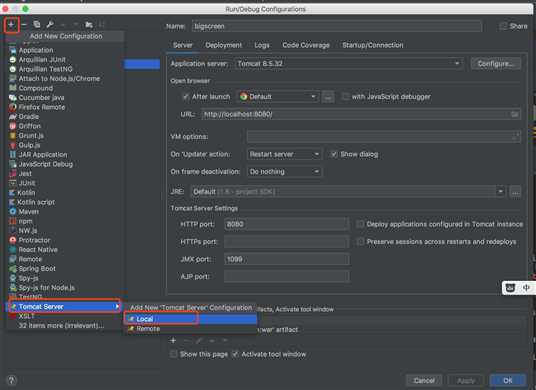
Task: Click the HTTP port field showing 8080
Action: click(x=286, y=224)
